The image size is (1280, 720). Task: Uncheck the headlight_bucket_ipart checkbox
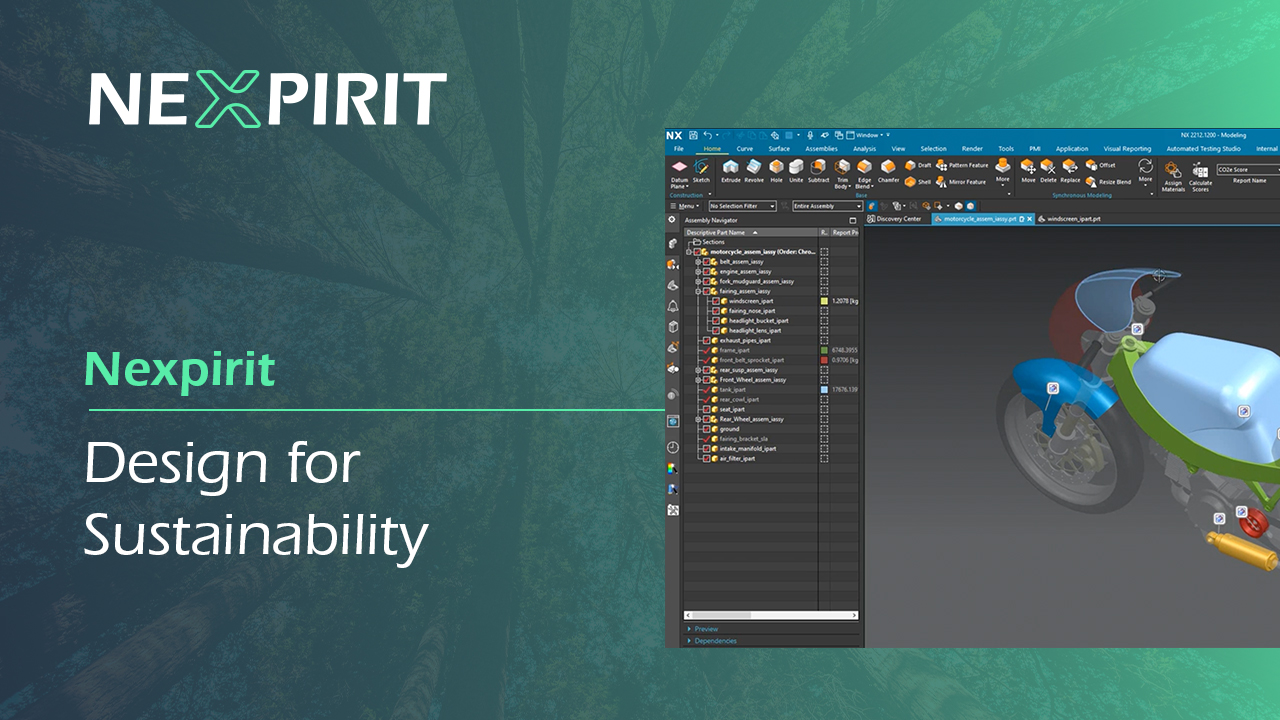(716, 321)
